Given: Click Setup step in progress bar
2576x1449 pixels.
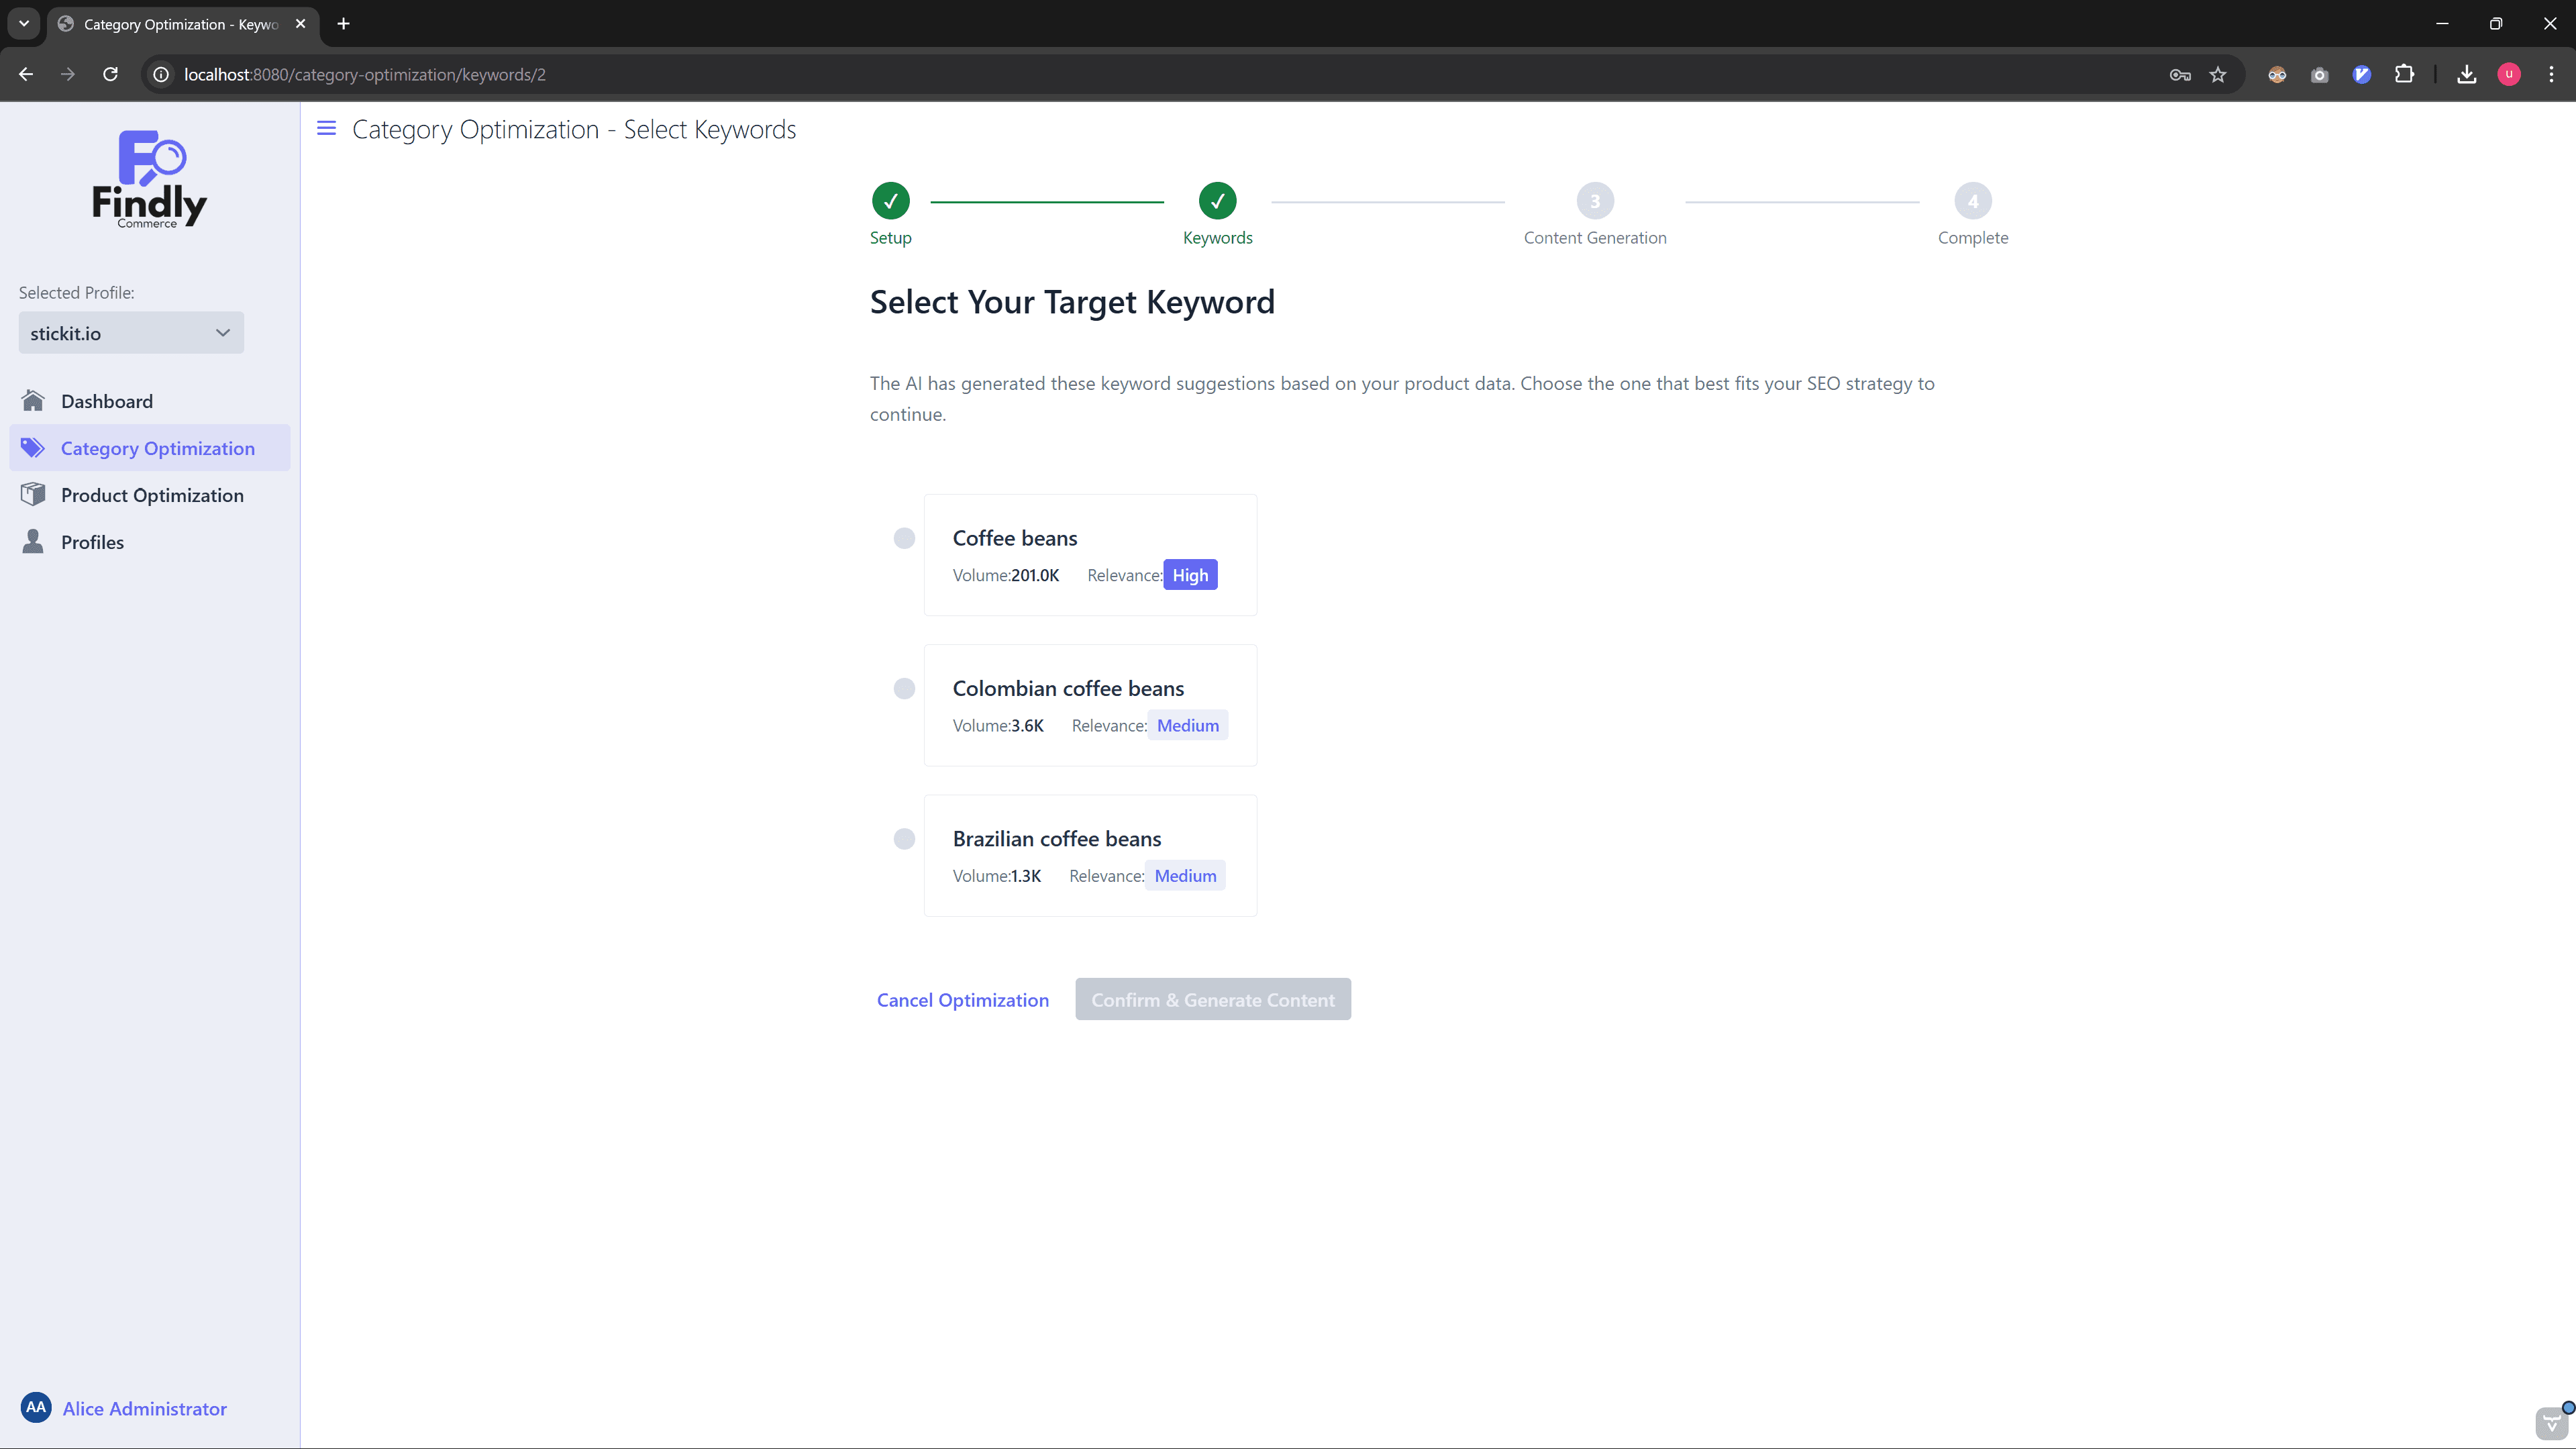Looking at the screenshot, I should pyautogui.click(x=890, y=201).
